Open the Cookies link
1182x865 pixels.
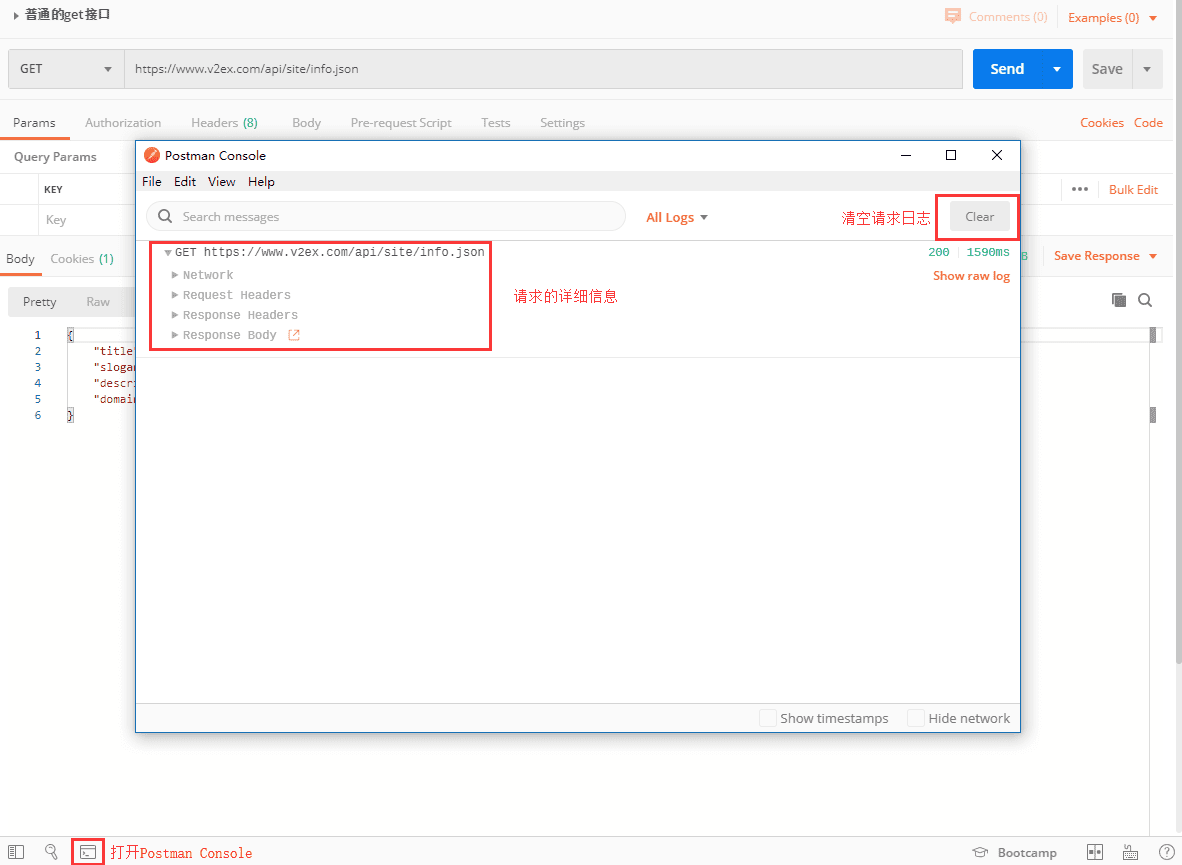point(1101,122)
